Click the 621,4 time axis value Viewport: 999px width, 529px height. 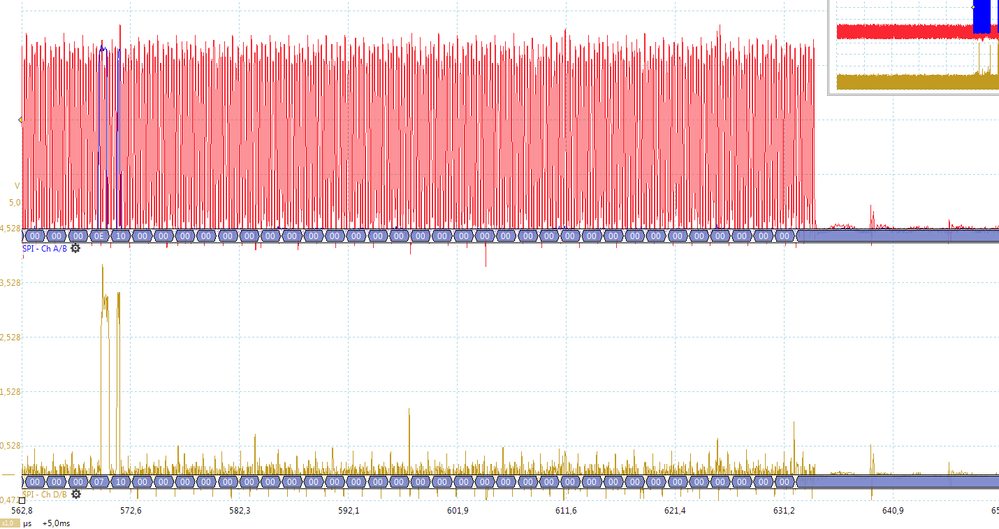[675, 511]
